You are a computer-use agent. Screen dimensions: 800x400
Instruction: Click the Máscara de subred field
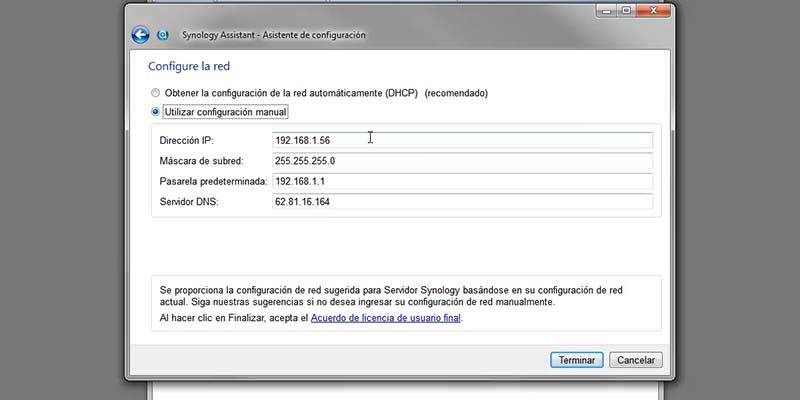coord(462,161)
